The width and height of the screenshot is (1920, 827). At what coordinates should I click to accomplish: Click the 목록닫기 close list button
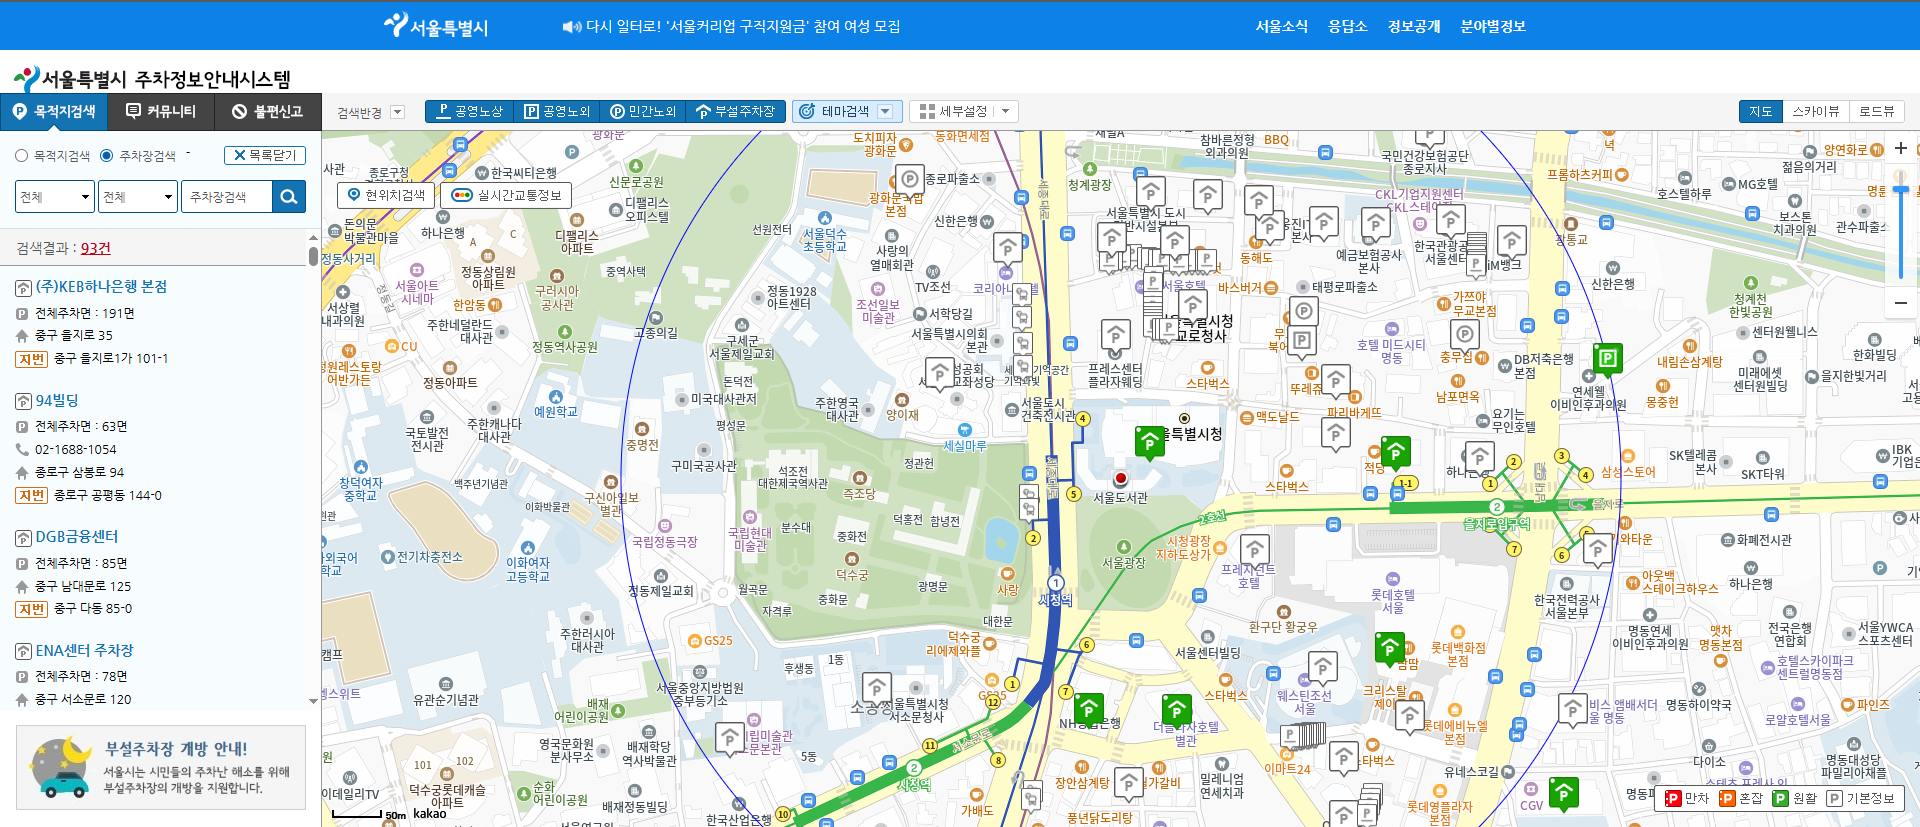[265, 156]
